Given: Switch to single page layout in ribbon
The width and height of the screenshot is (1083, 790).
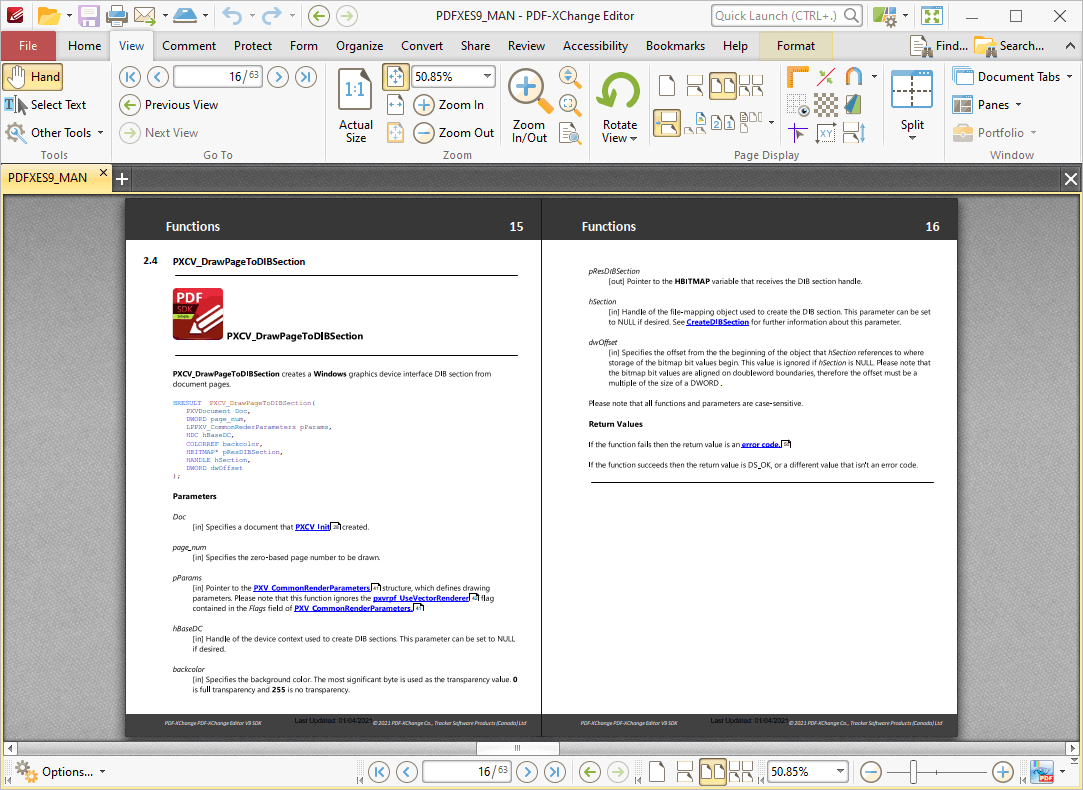Looking at the screenshot, I should 666,87.
